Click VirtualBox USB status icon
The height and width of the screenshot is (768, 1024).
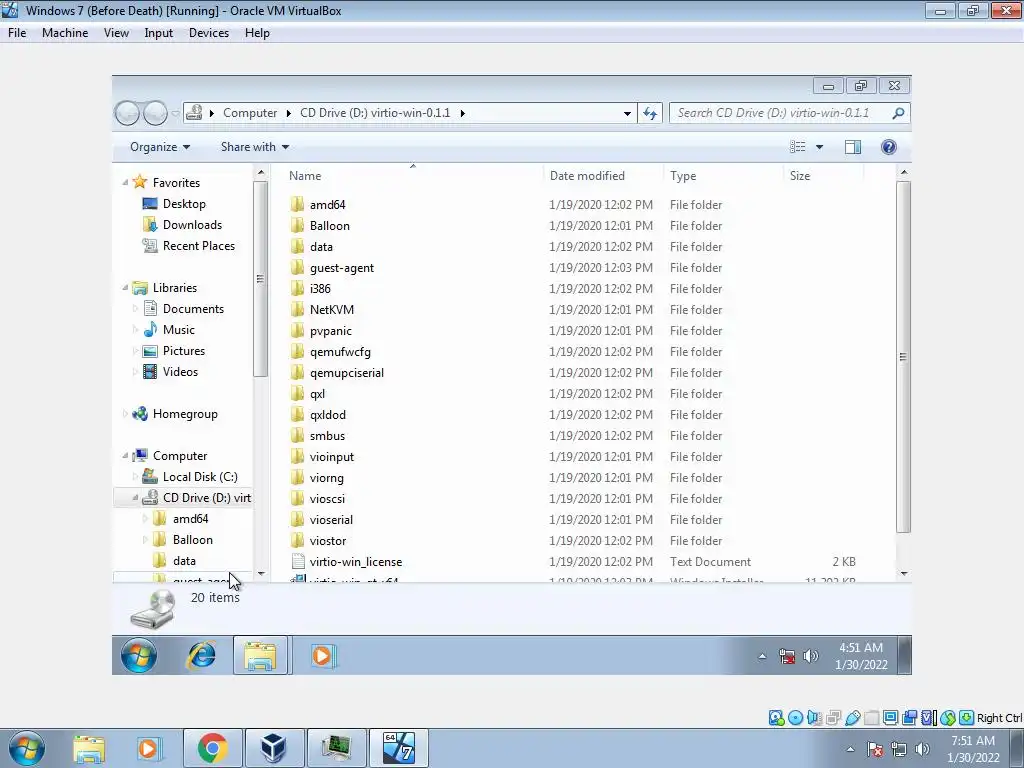click(x=852, y=718)
